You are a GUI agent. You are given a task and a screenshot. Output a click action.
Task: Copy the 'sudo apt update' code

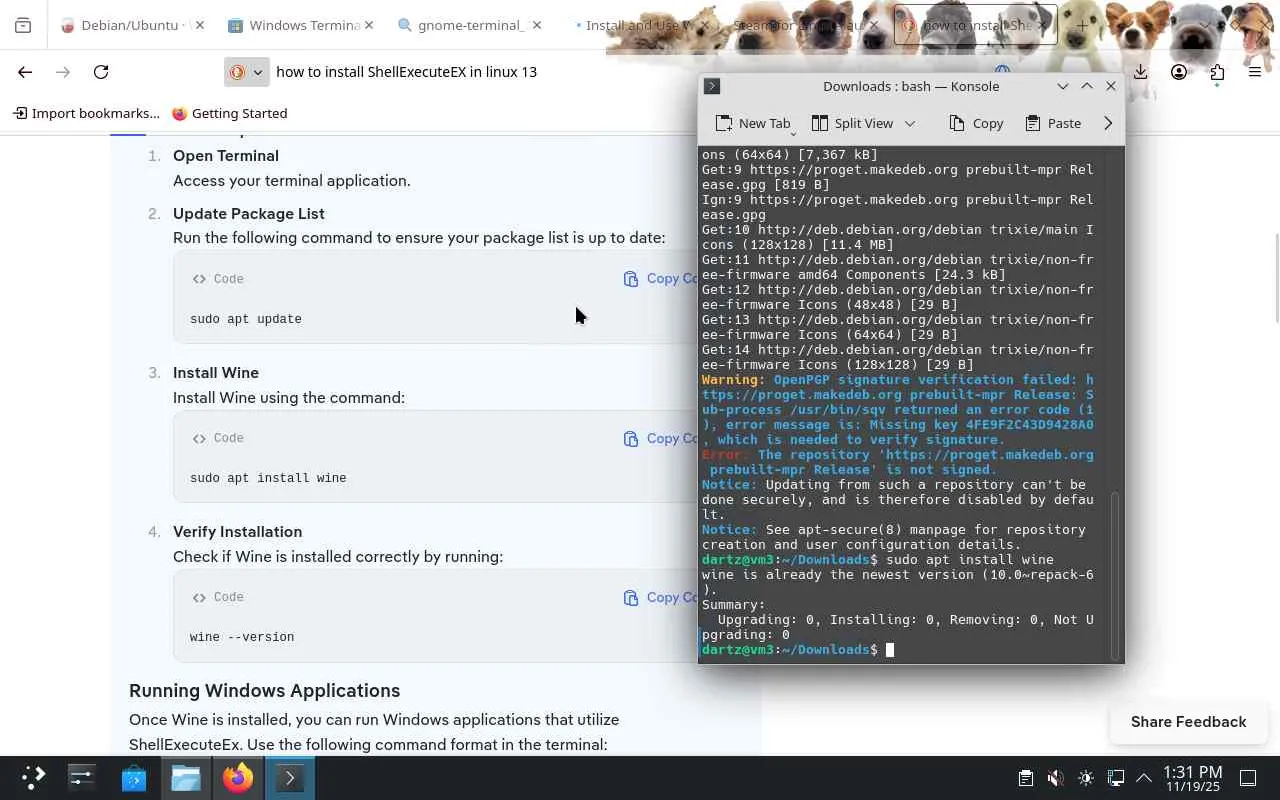[660, 279]
